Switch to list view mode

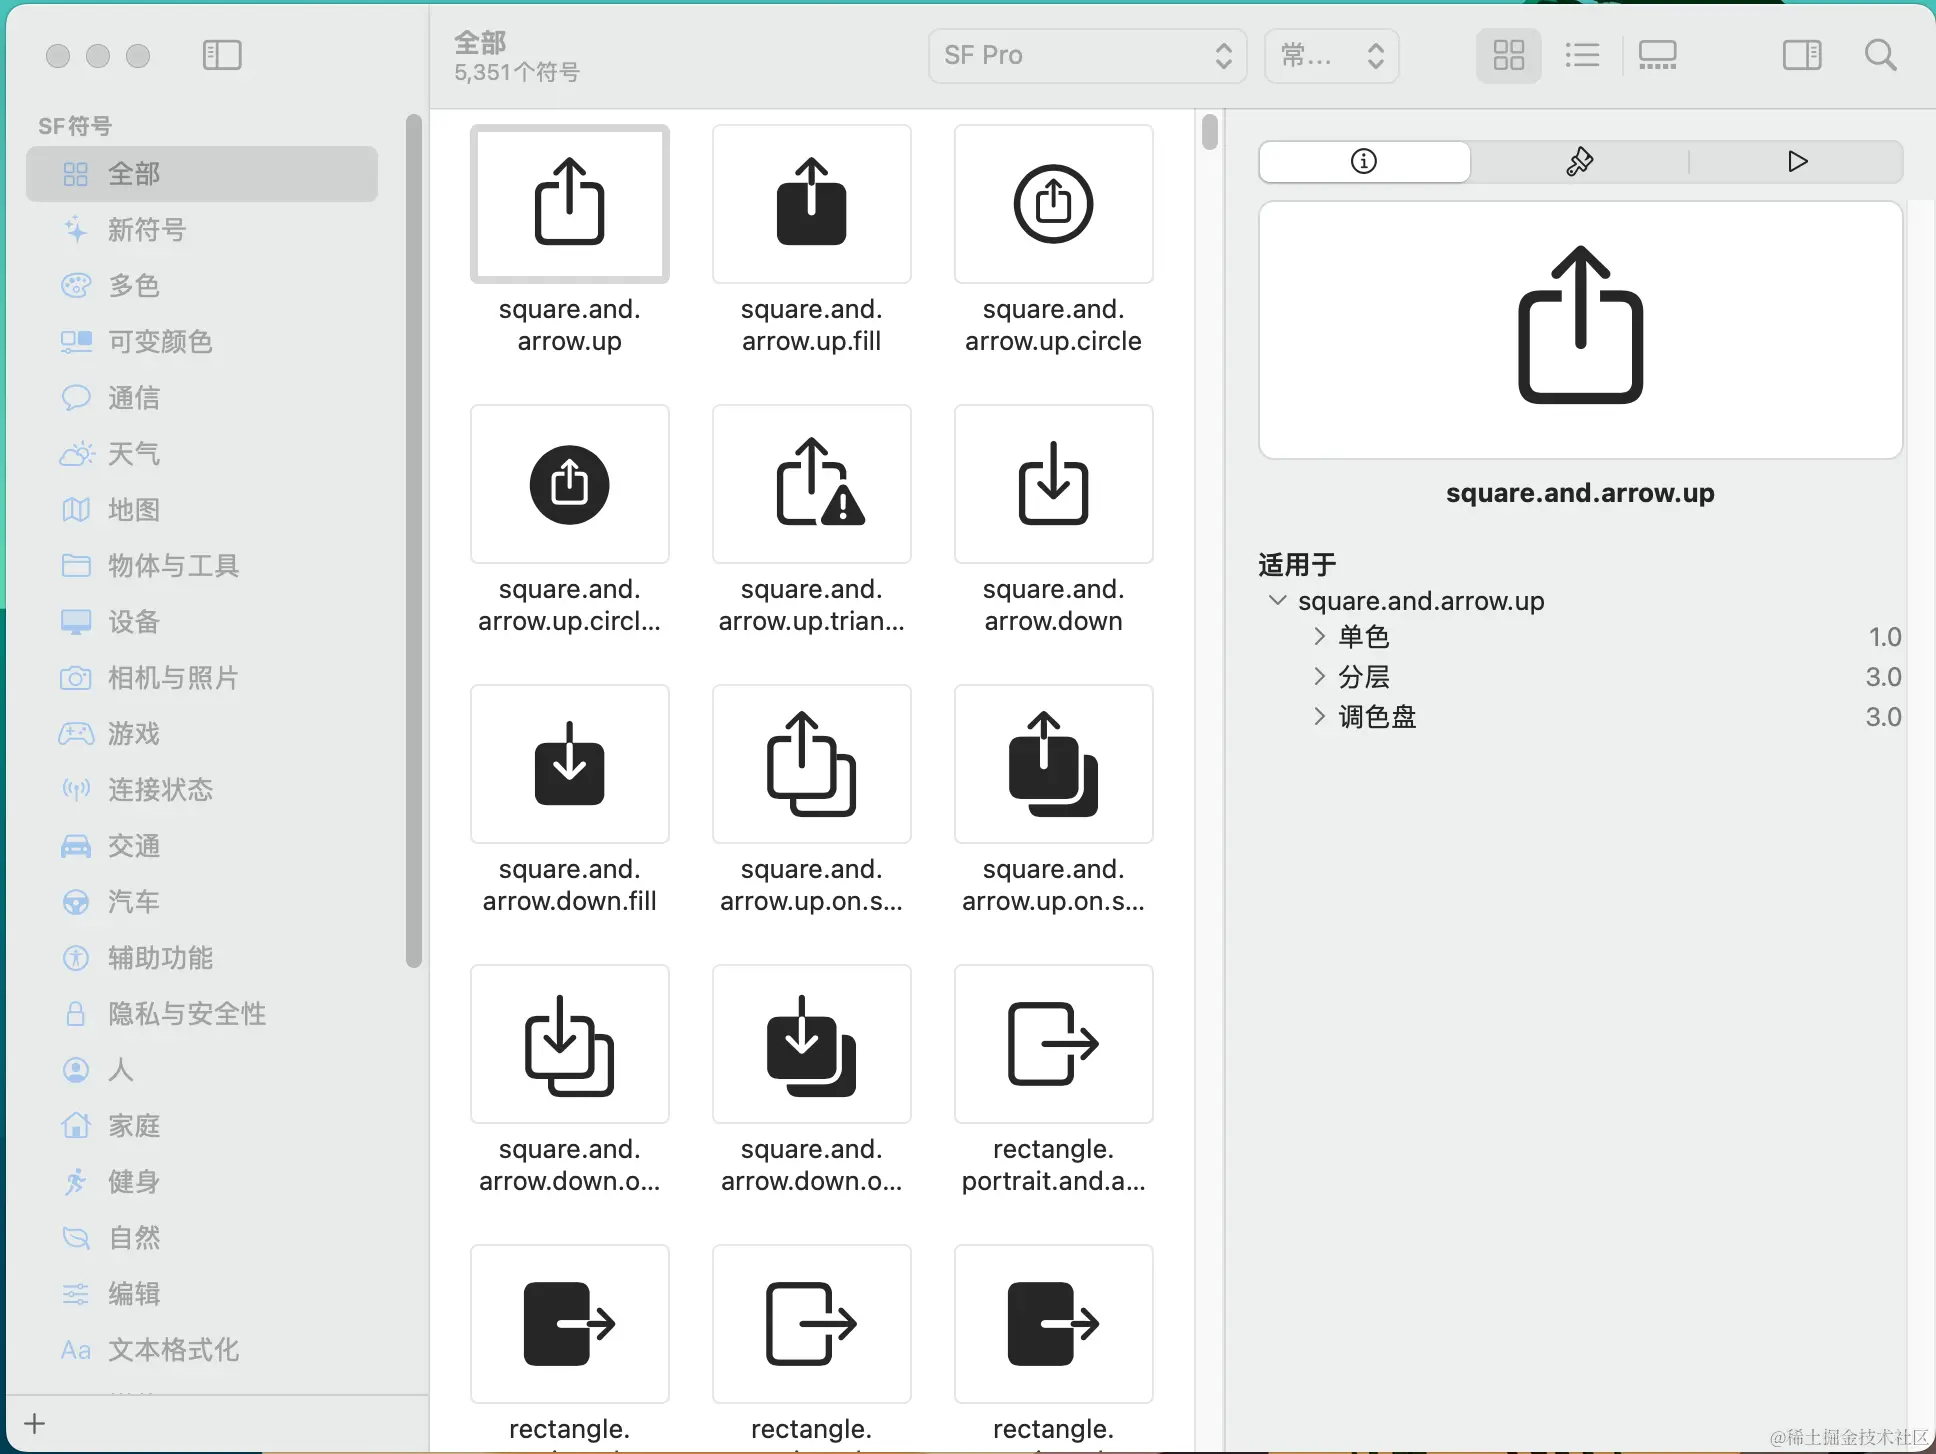point(1582,55)
